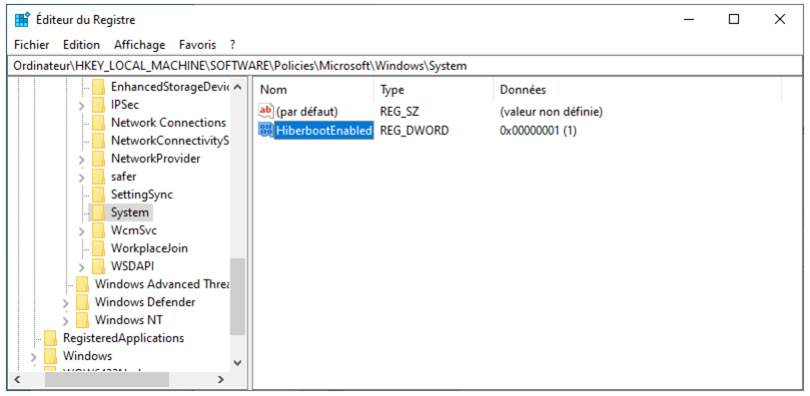Select the Windows Defender folder icon
Viewport: 810px width, 396px height.
83,302
